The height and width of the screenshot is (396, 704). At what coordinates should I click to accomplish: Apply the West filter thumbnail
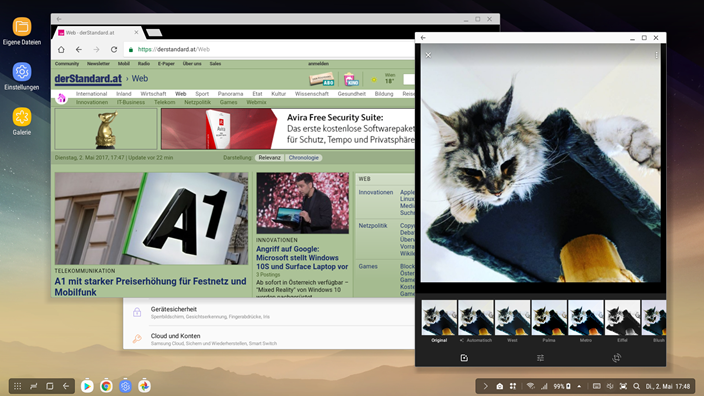[x=512, y=318]
